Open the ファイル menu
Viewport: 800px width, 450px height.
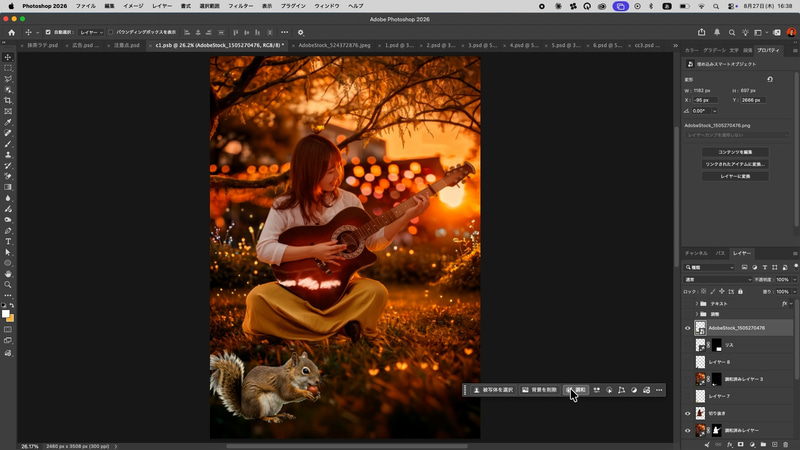coord(86,6)
